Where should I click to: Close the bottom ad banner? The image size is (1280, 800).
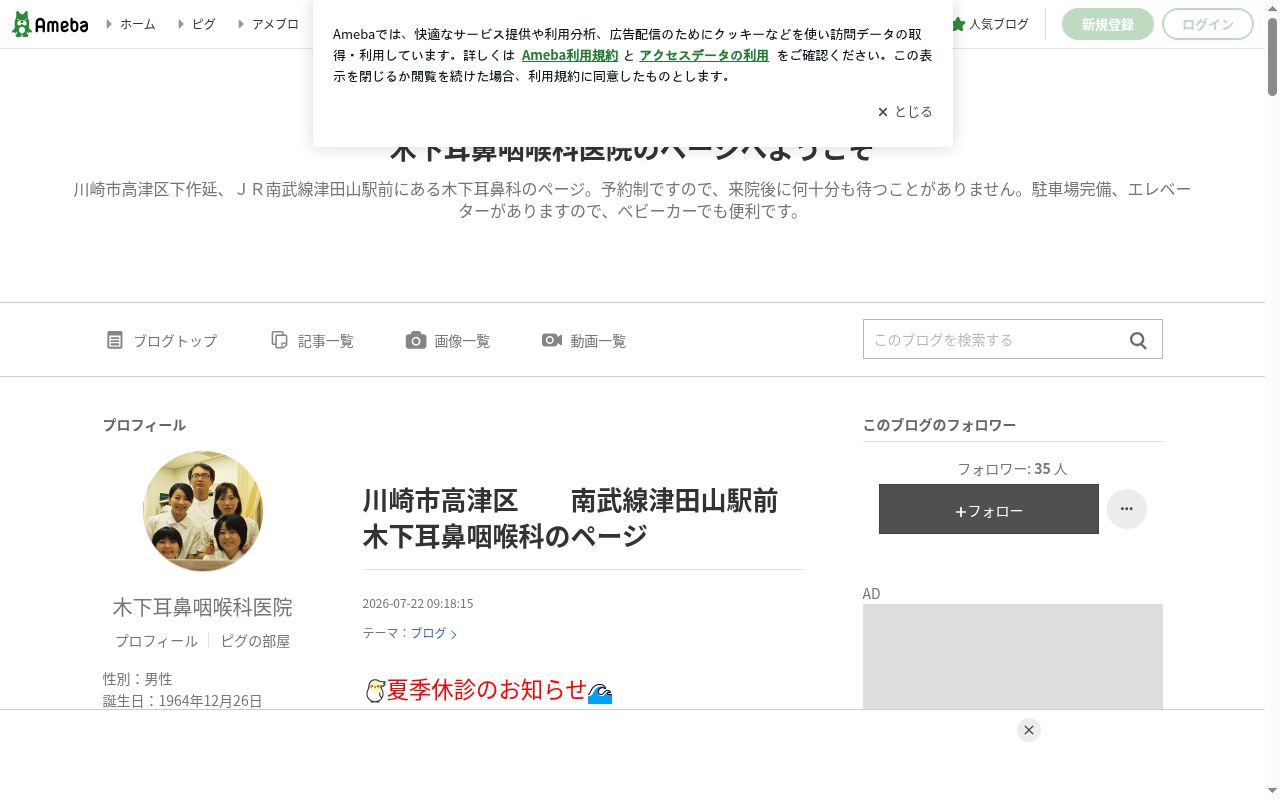[x=1029, y=730]
